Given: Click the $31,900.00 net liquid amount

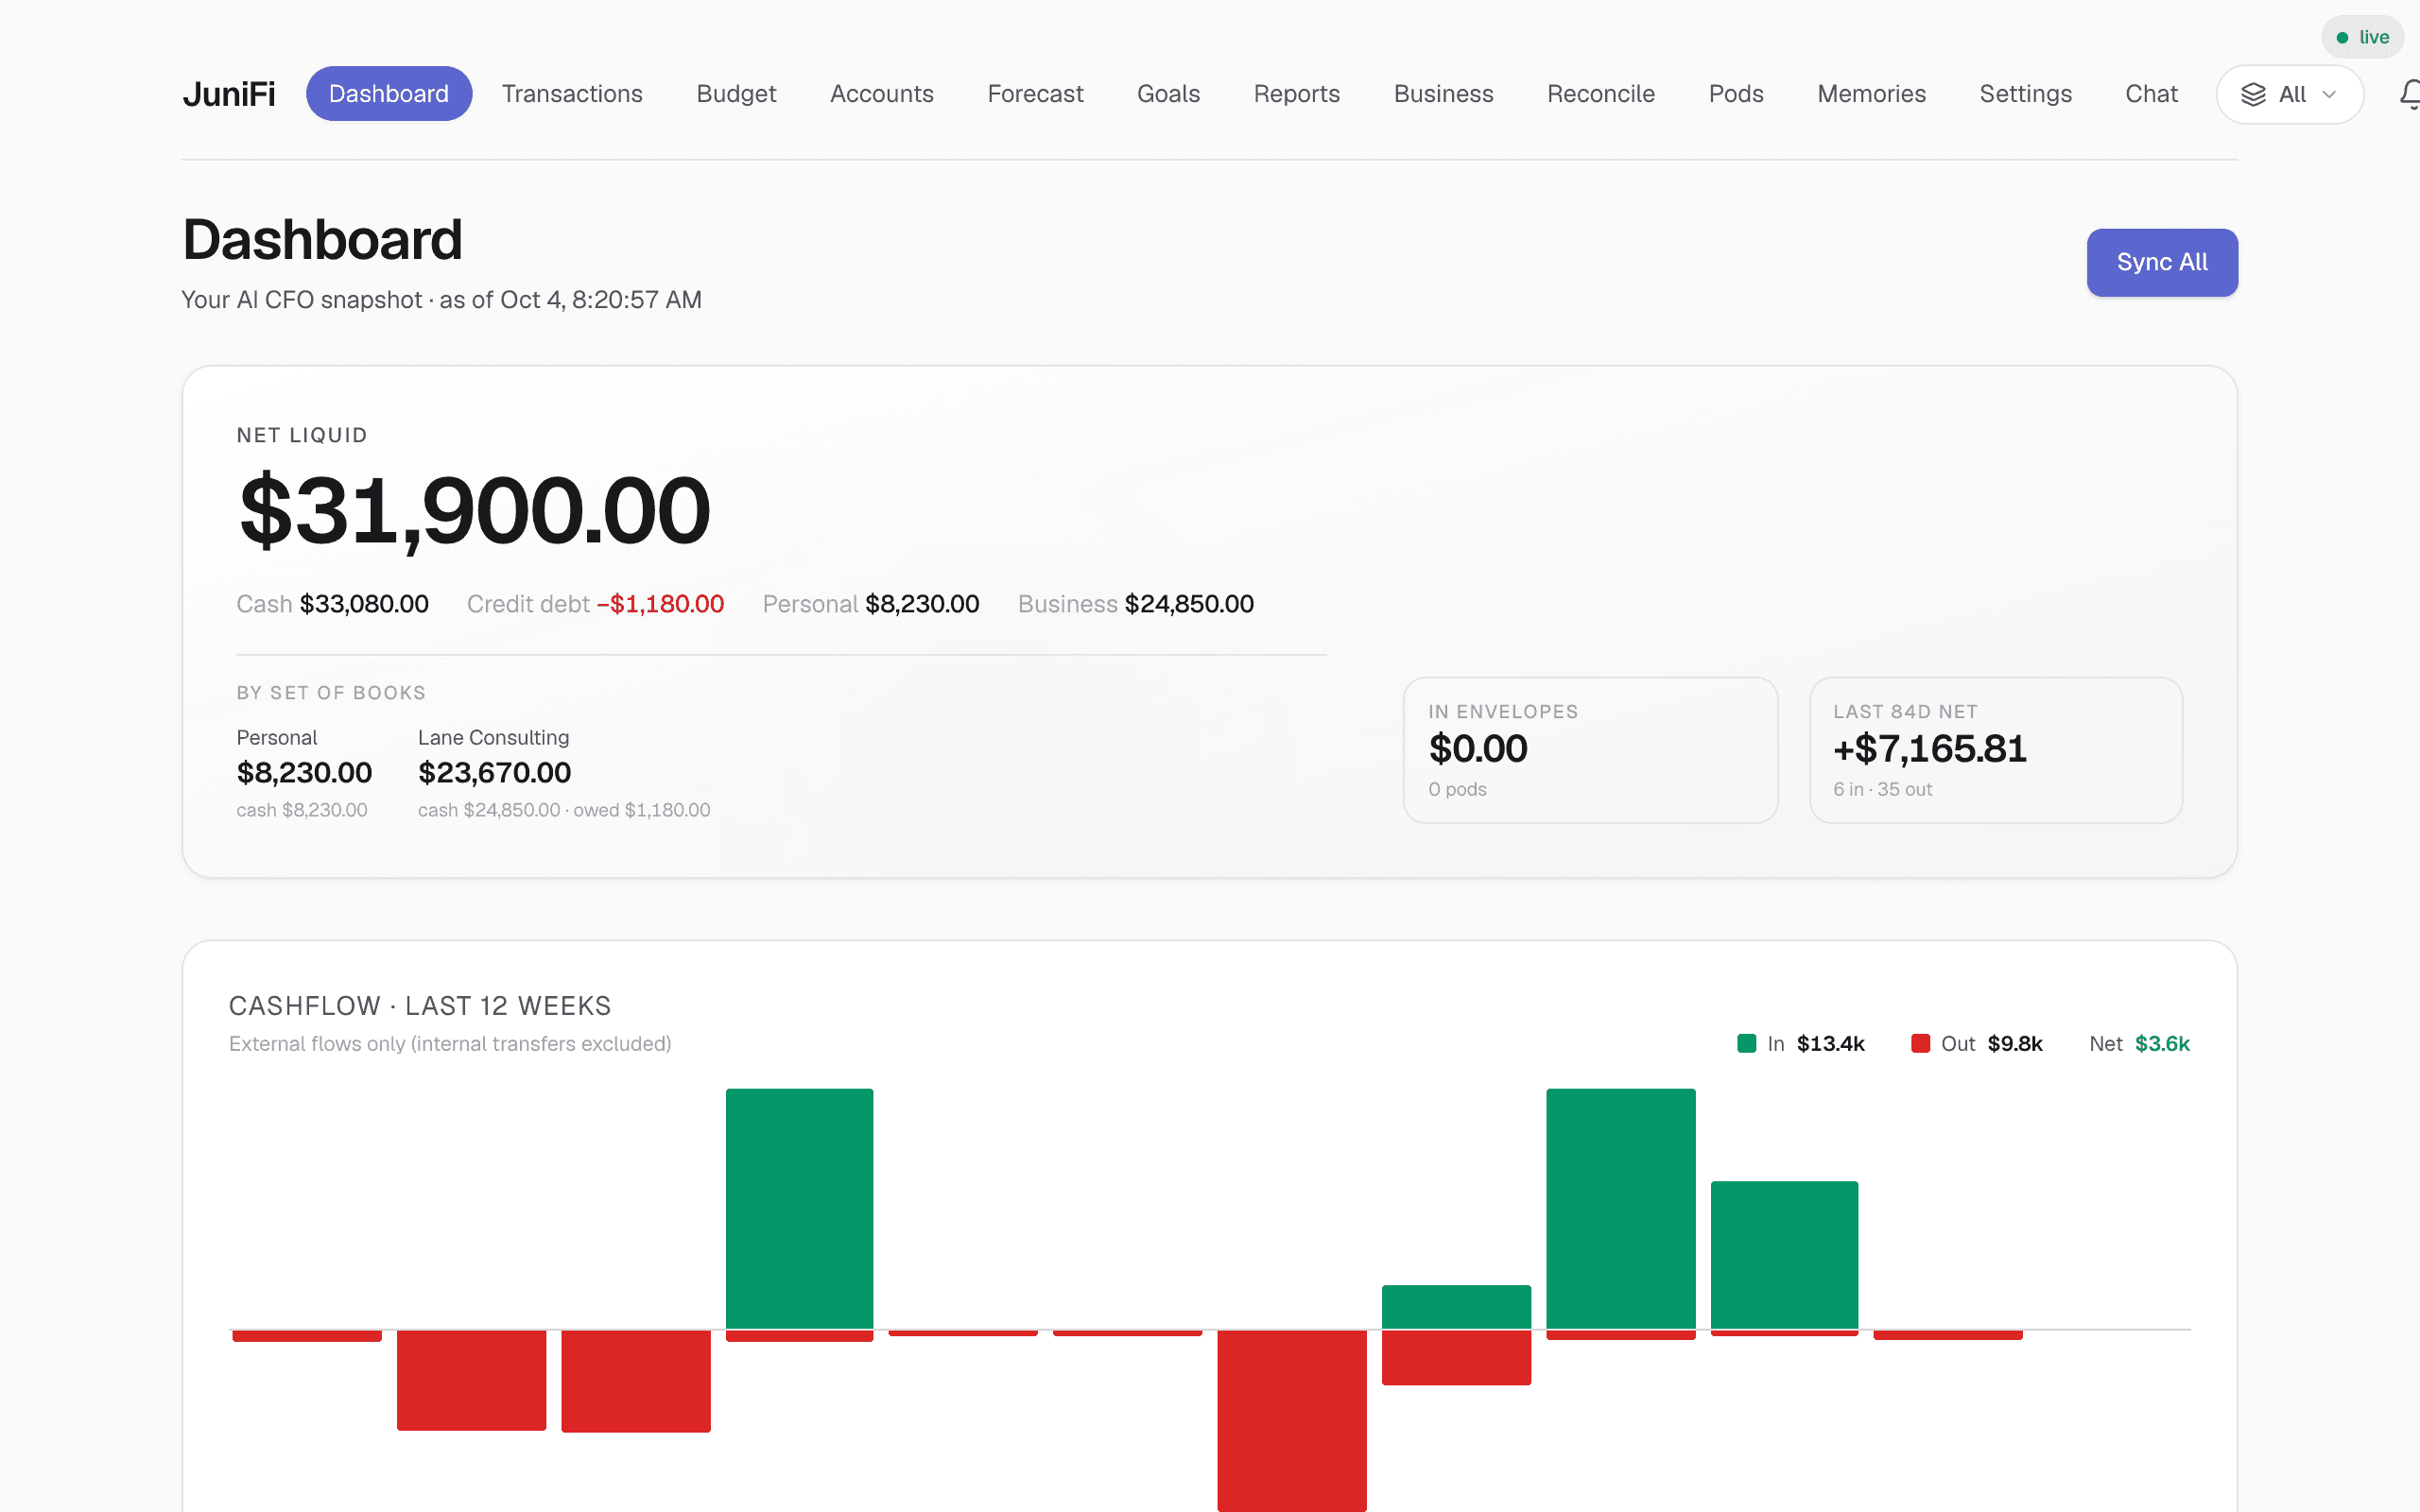Looking at the screenshot, I should tap(474, 511).
